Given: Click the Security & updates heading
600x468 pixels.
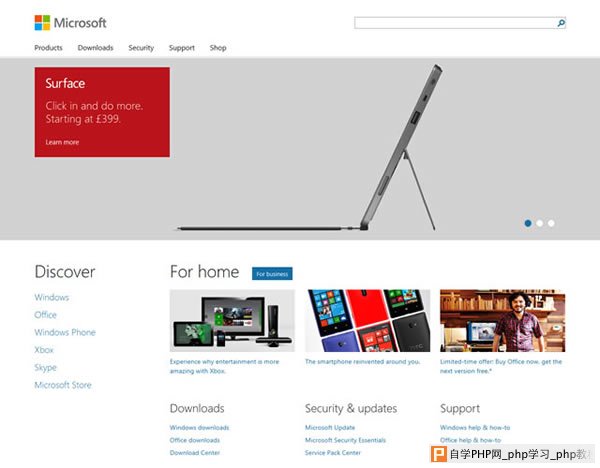Looking at the screenshot, I should click(351, 408).
